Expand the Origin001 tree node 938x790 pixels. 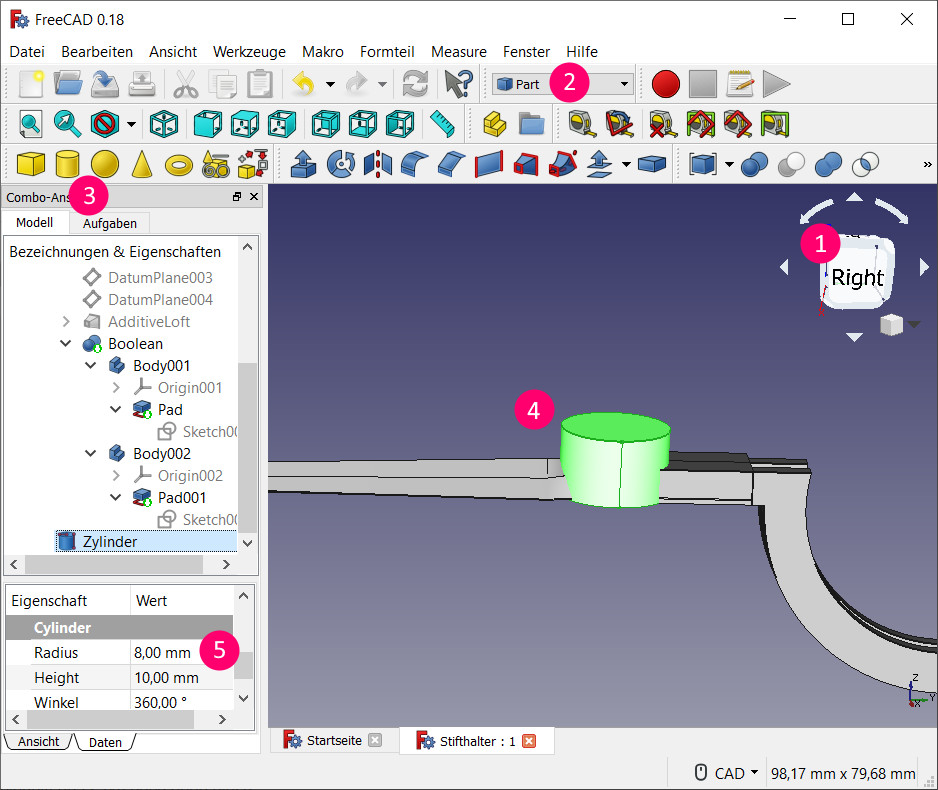pyautogui.click(x=116, y=388)
